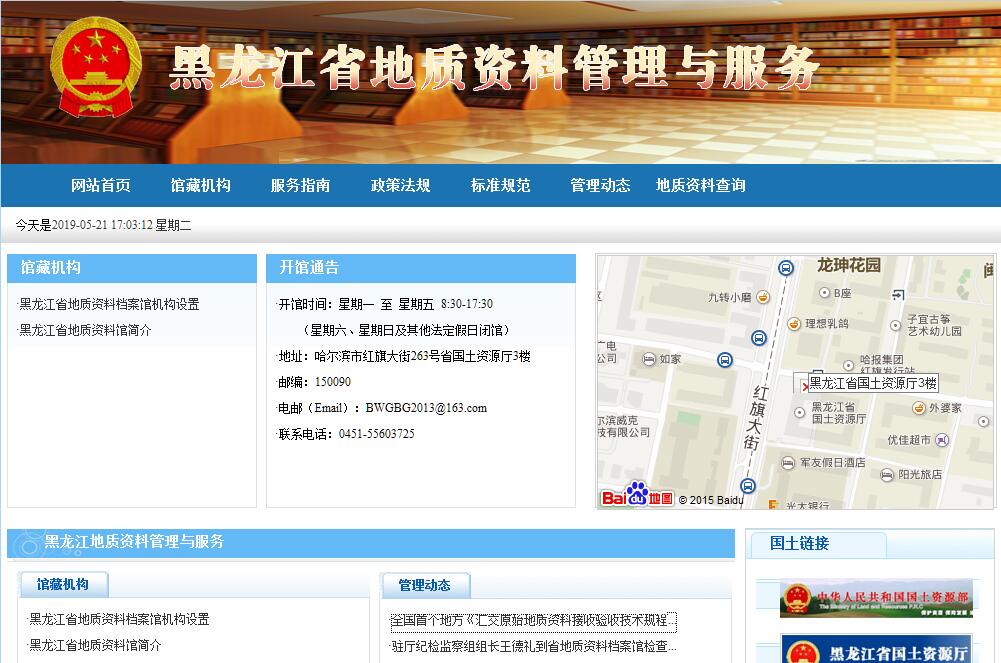Click the shopping icon beside 优佳超市
Image resolution: width=1001 pixels, height=663 pixels.
point(942,440)
